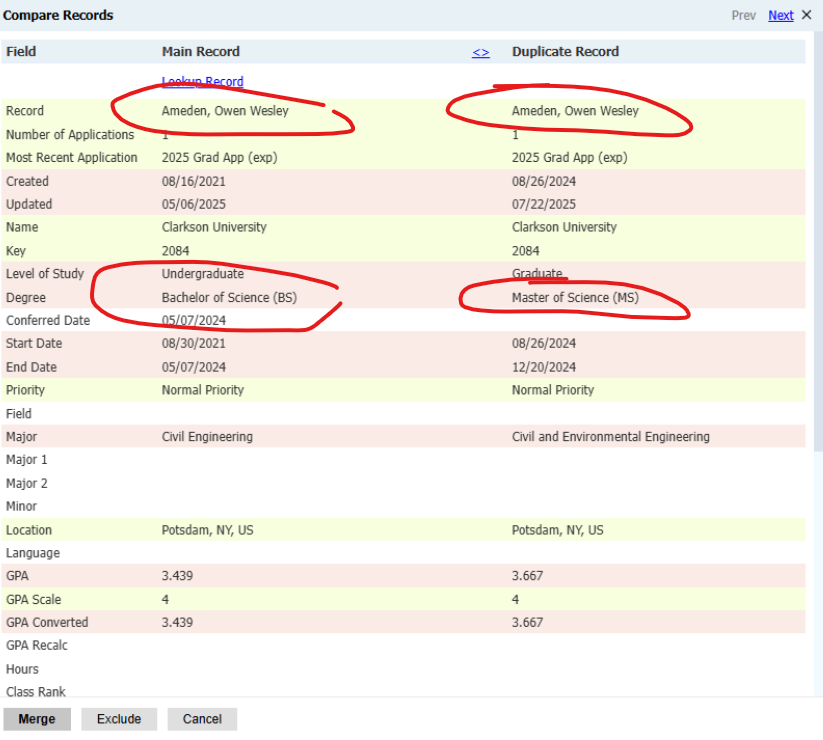This screenshot has height=740, width=823.
Task: Select the Master of Science (MS) degree value
Action: [x=575, y=298]
